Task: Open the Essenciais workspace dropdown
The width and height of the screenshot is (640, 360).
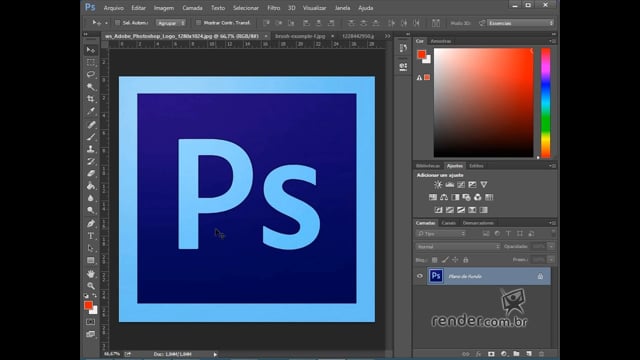Action: 521,23
